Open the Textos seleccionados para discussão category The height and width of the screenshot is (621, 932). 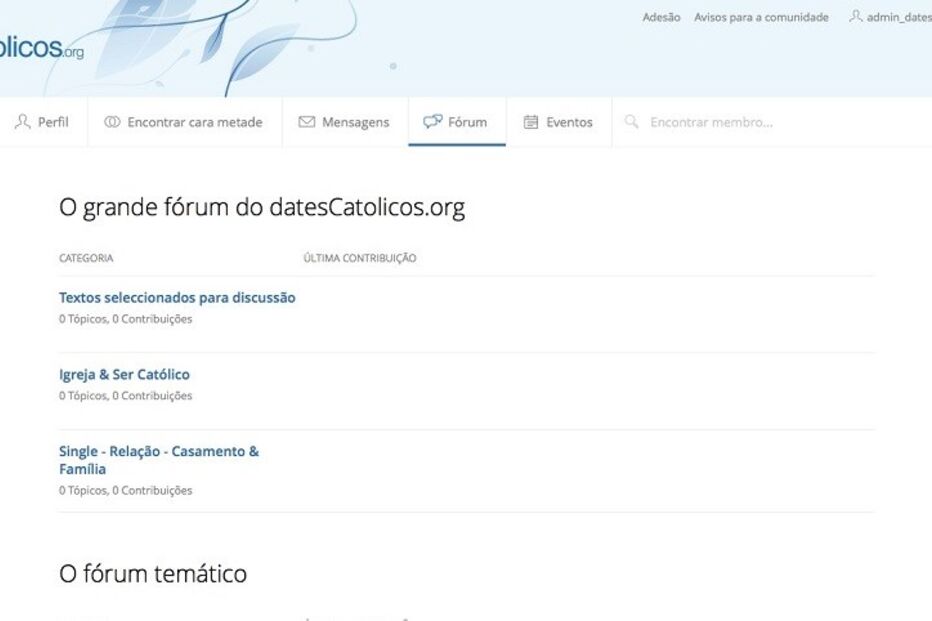click(x=177, y=297)
